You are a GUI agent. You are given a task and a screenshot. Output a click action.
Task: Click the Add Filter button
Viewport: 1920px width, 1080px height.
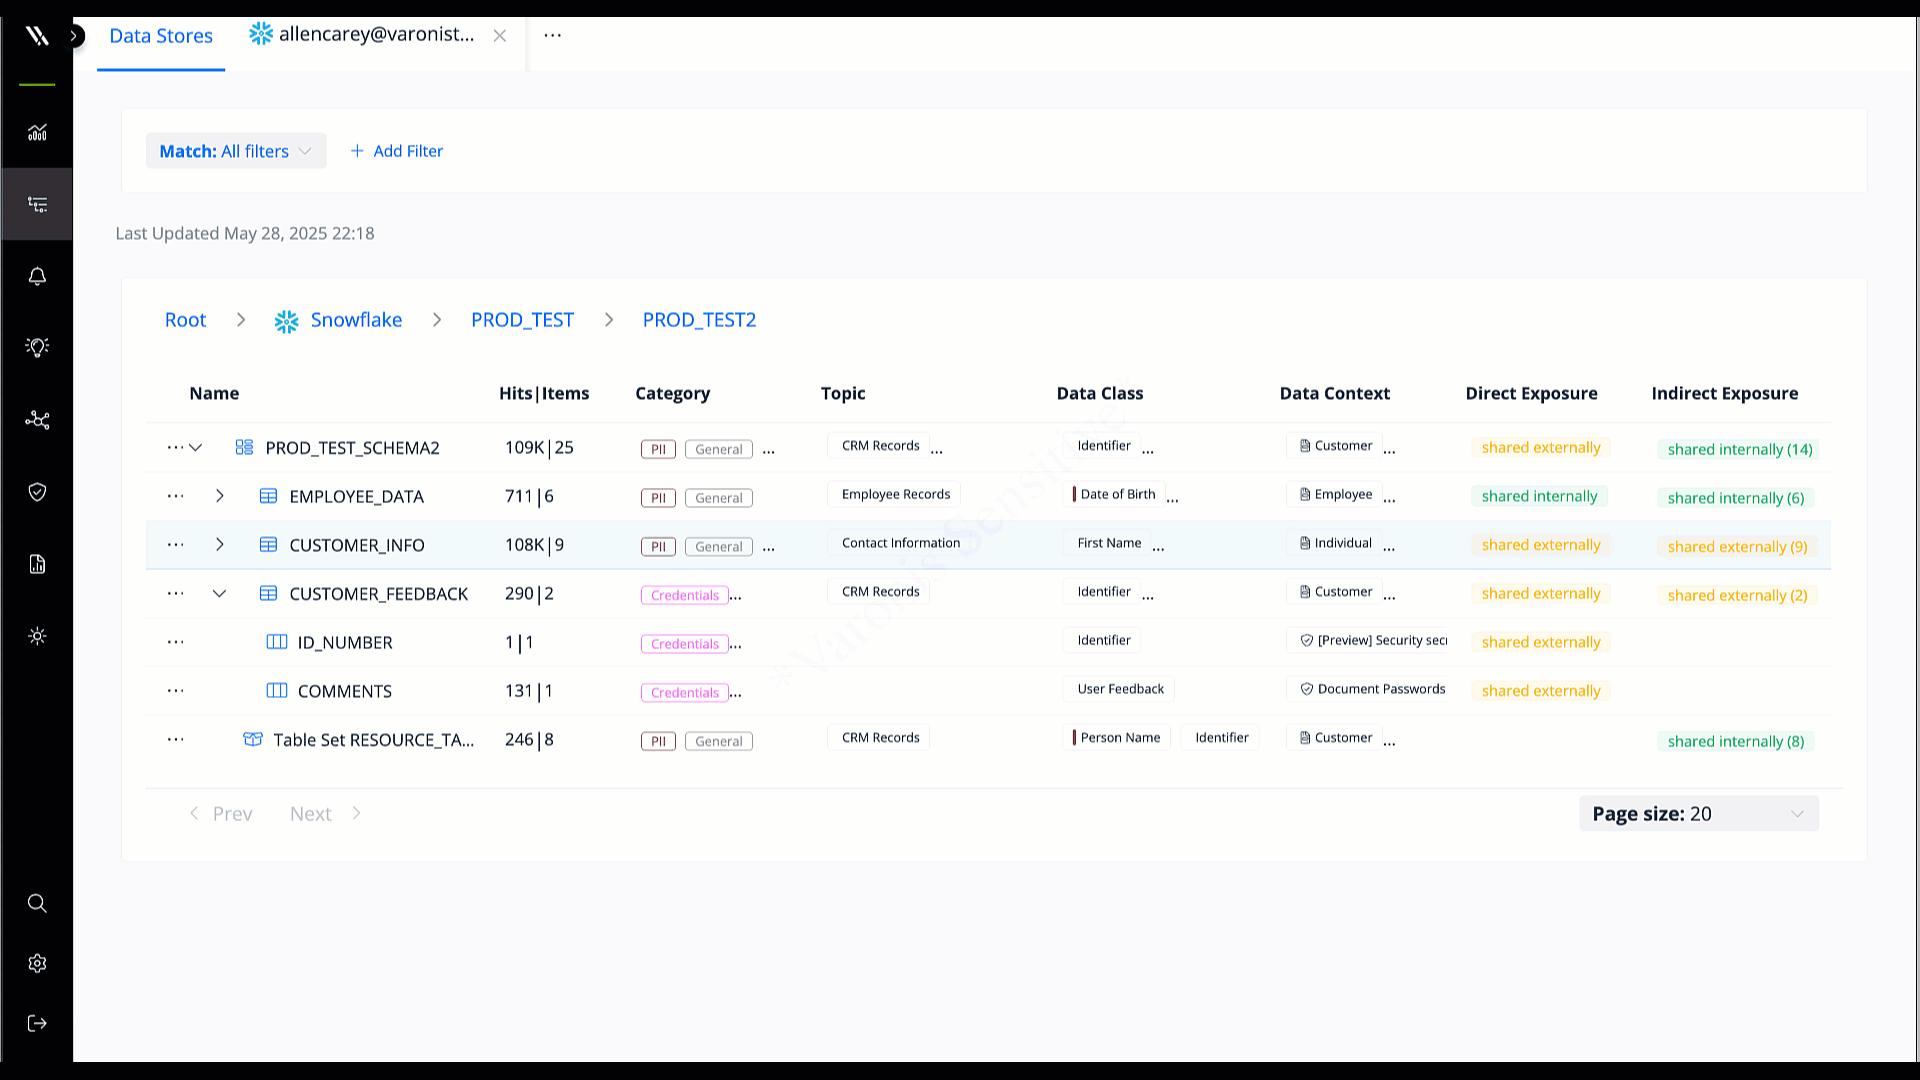pyautogui.click(x=397, y=150)
